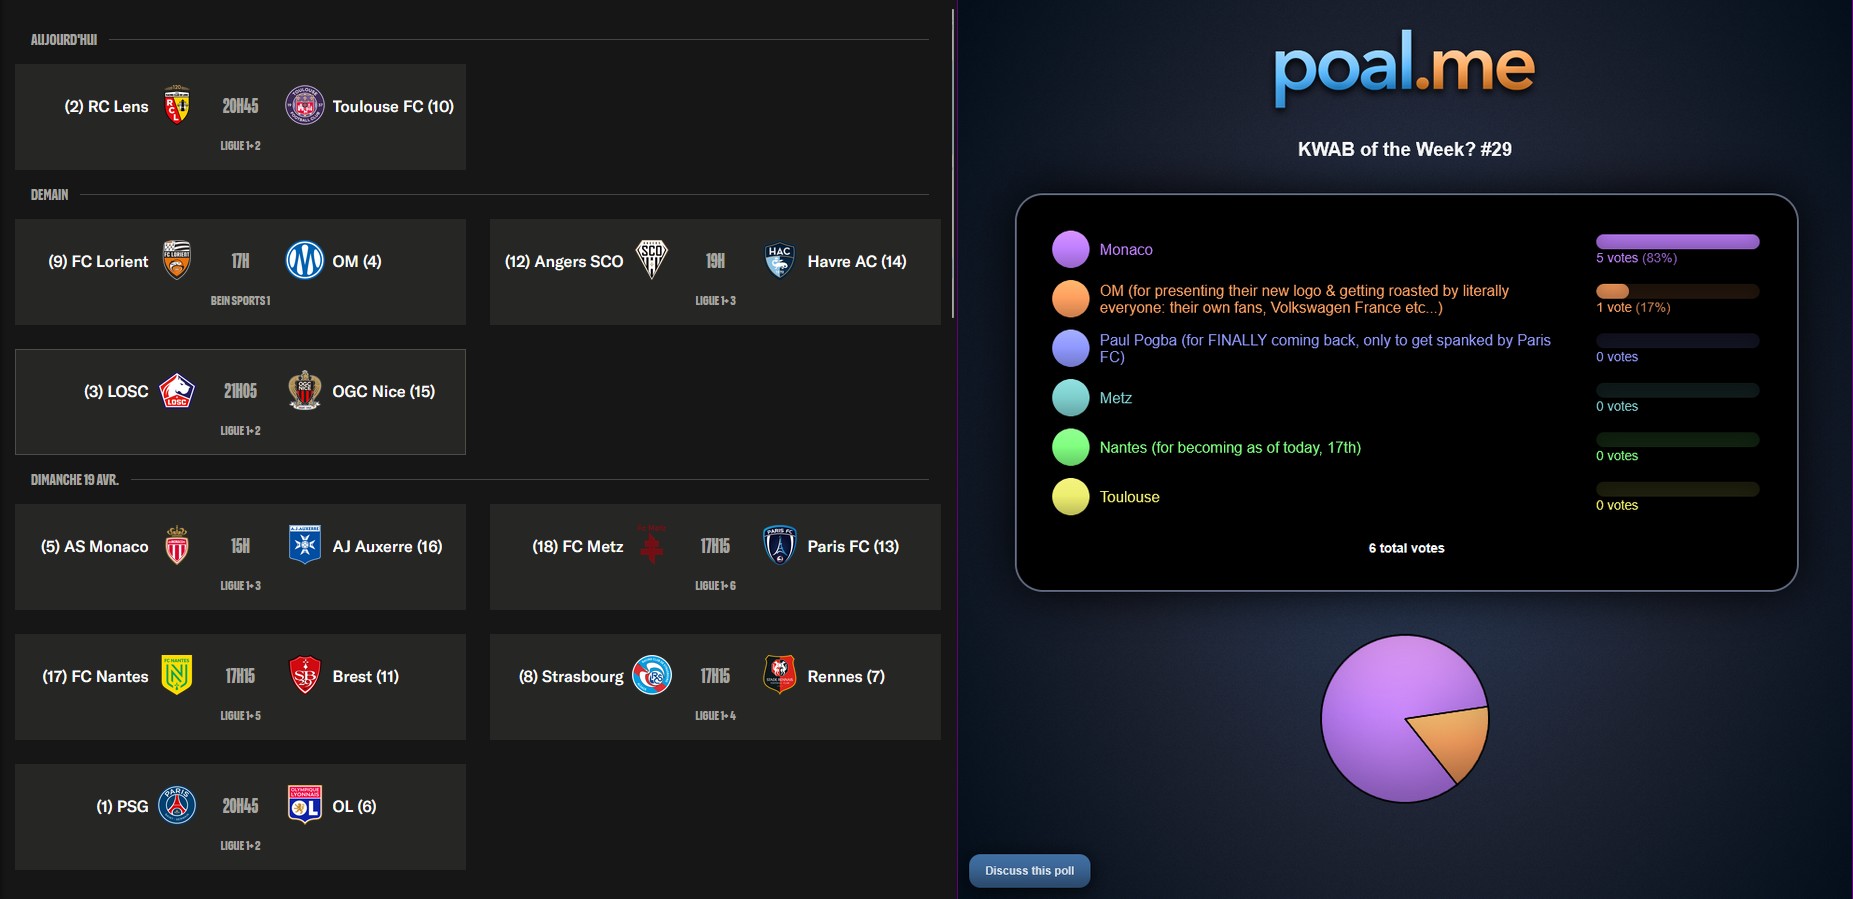Click the "Havre AC (14)" team name
The height and width of the screenshot is (899, 1853).
pos(857,261)
